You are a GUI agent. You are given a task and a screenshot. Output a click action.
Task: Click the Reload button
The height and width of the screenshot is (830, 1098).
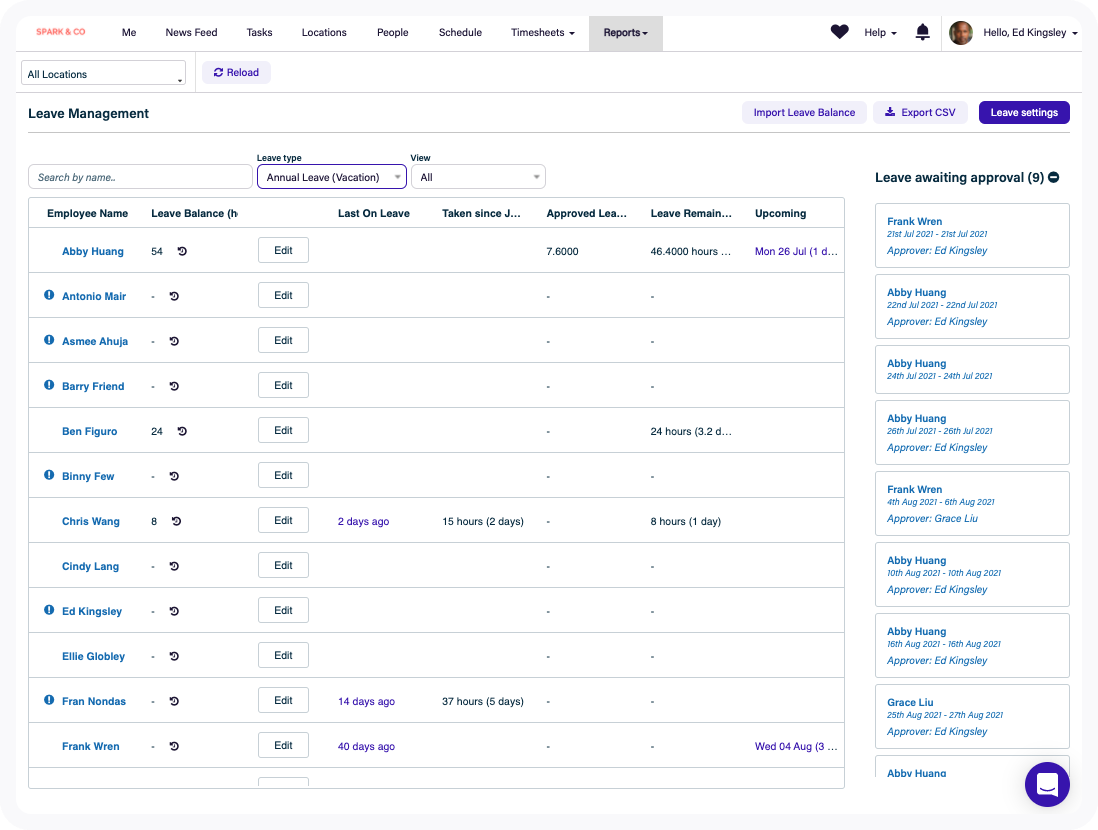236,72
